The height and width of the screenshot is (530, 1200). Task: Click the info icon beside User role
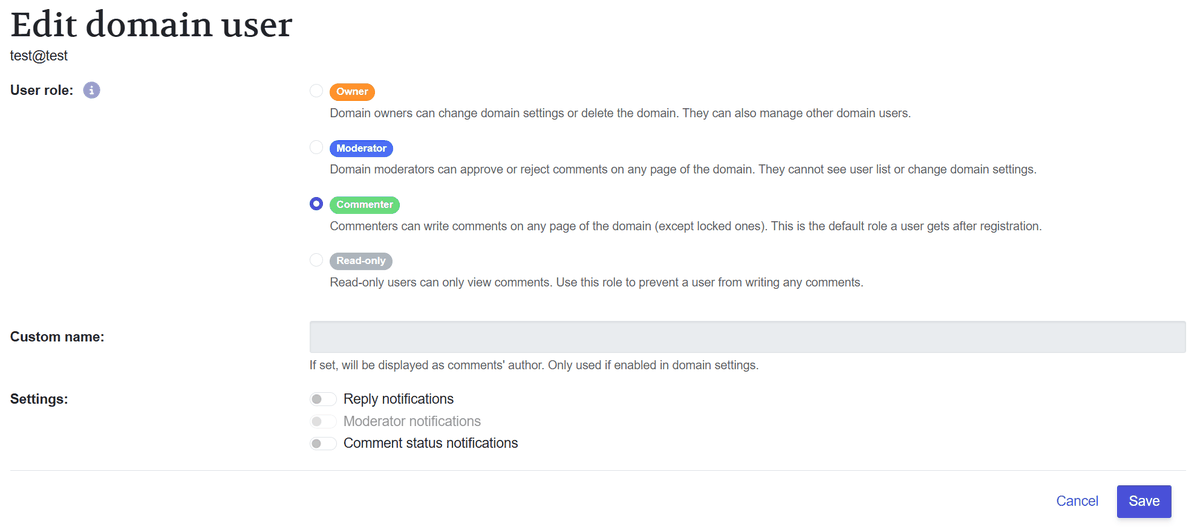pos(91,90)
